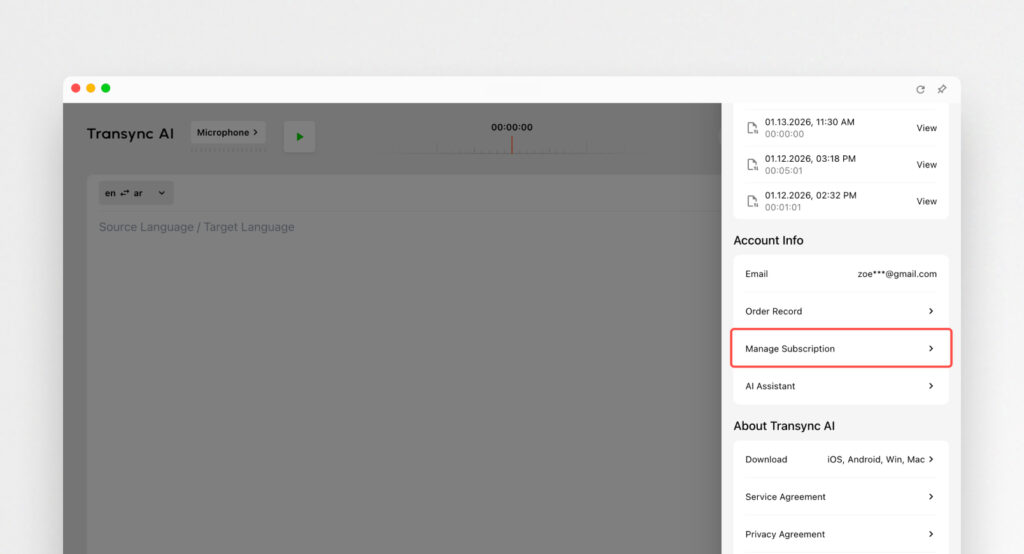The height and width of the screenshot is (554, 1024).
Task: Click the pin window icon
Action: (x=941, y=89)
